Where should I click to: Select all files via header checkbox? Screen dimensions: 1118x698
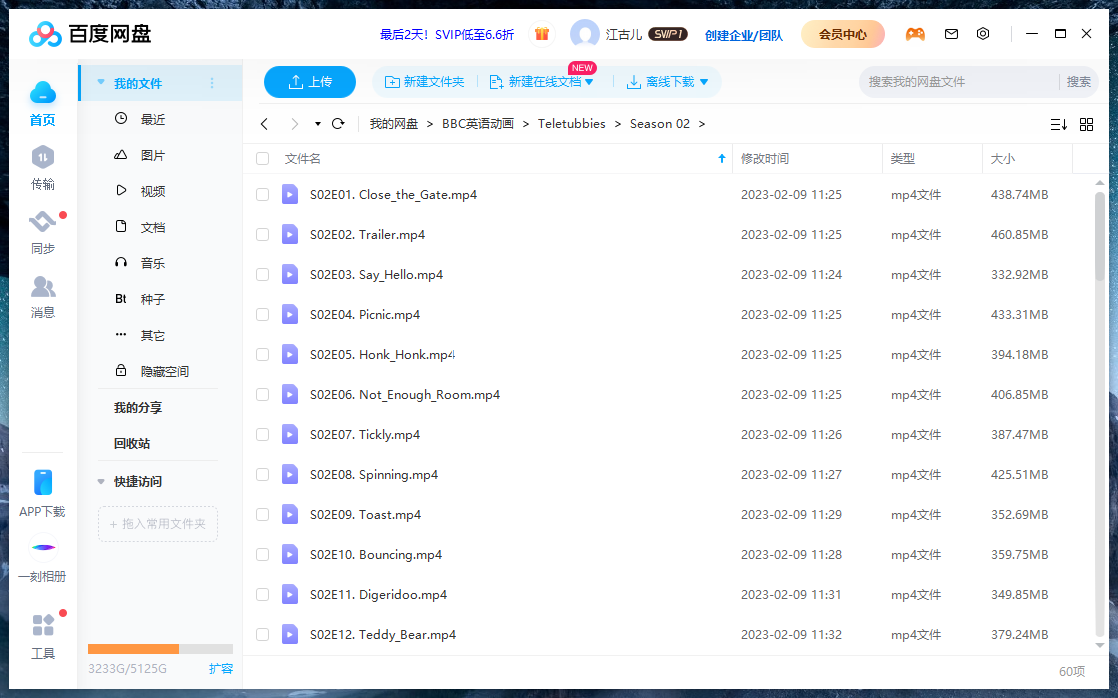pos(263,158)
